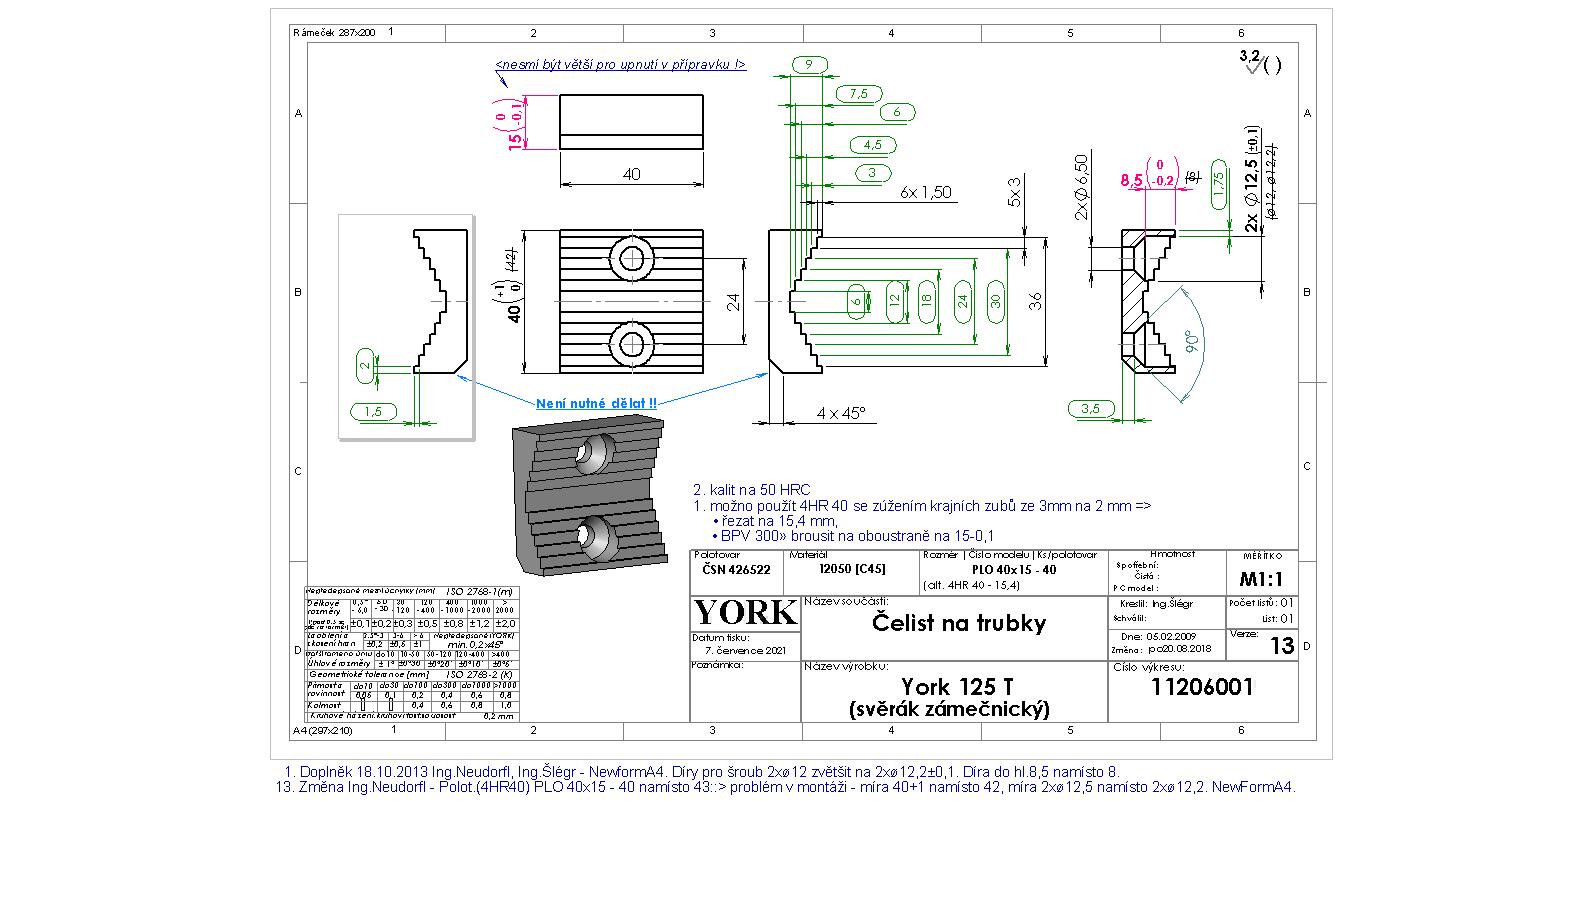This screenshot has height=907, width=1588.
Task: Click the '4 x 45°' chamfer dimension
Action: [840, 413]
